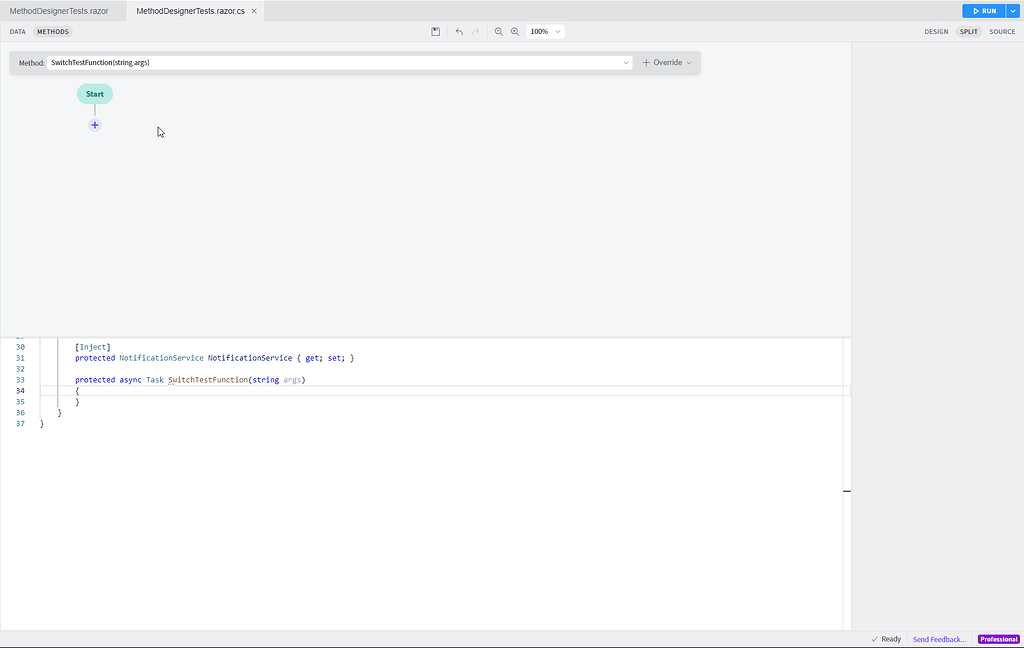The width and height of the screenshot is (1024, 648).
Task: Enable the SPLIT view mode
Action: click(x=969, y=31)
